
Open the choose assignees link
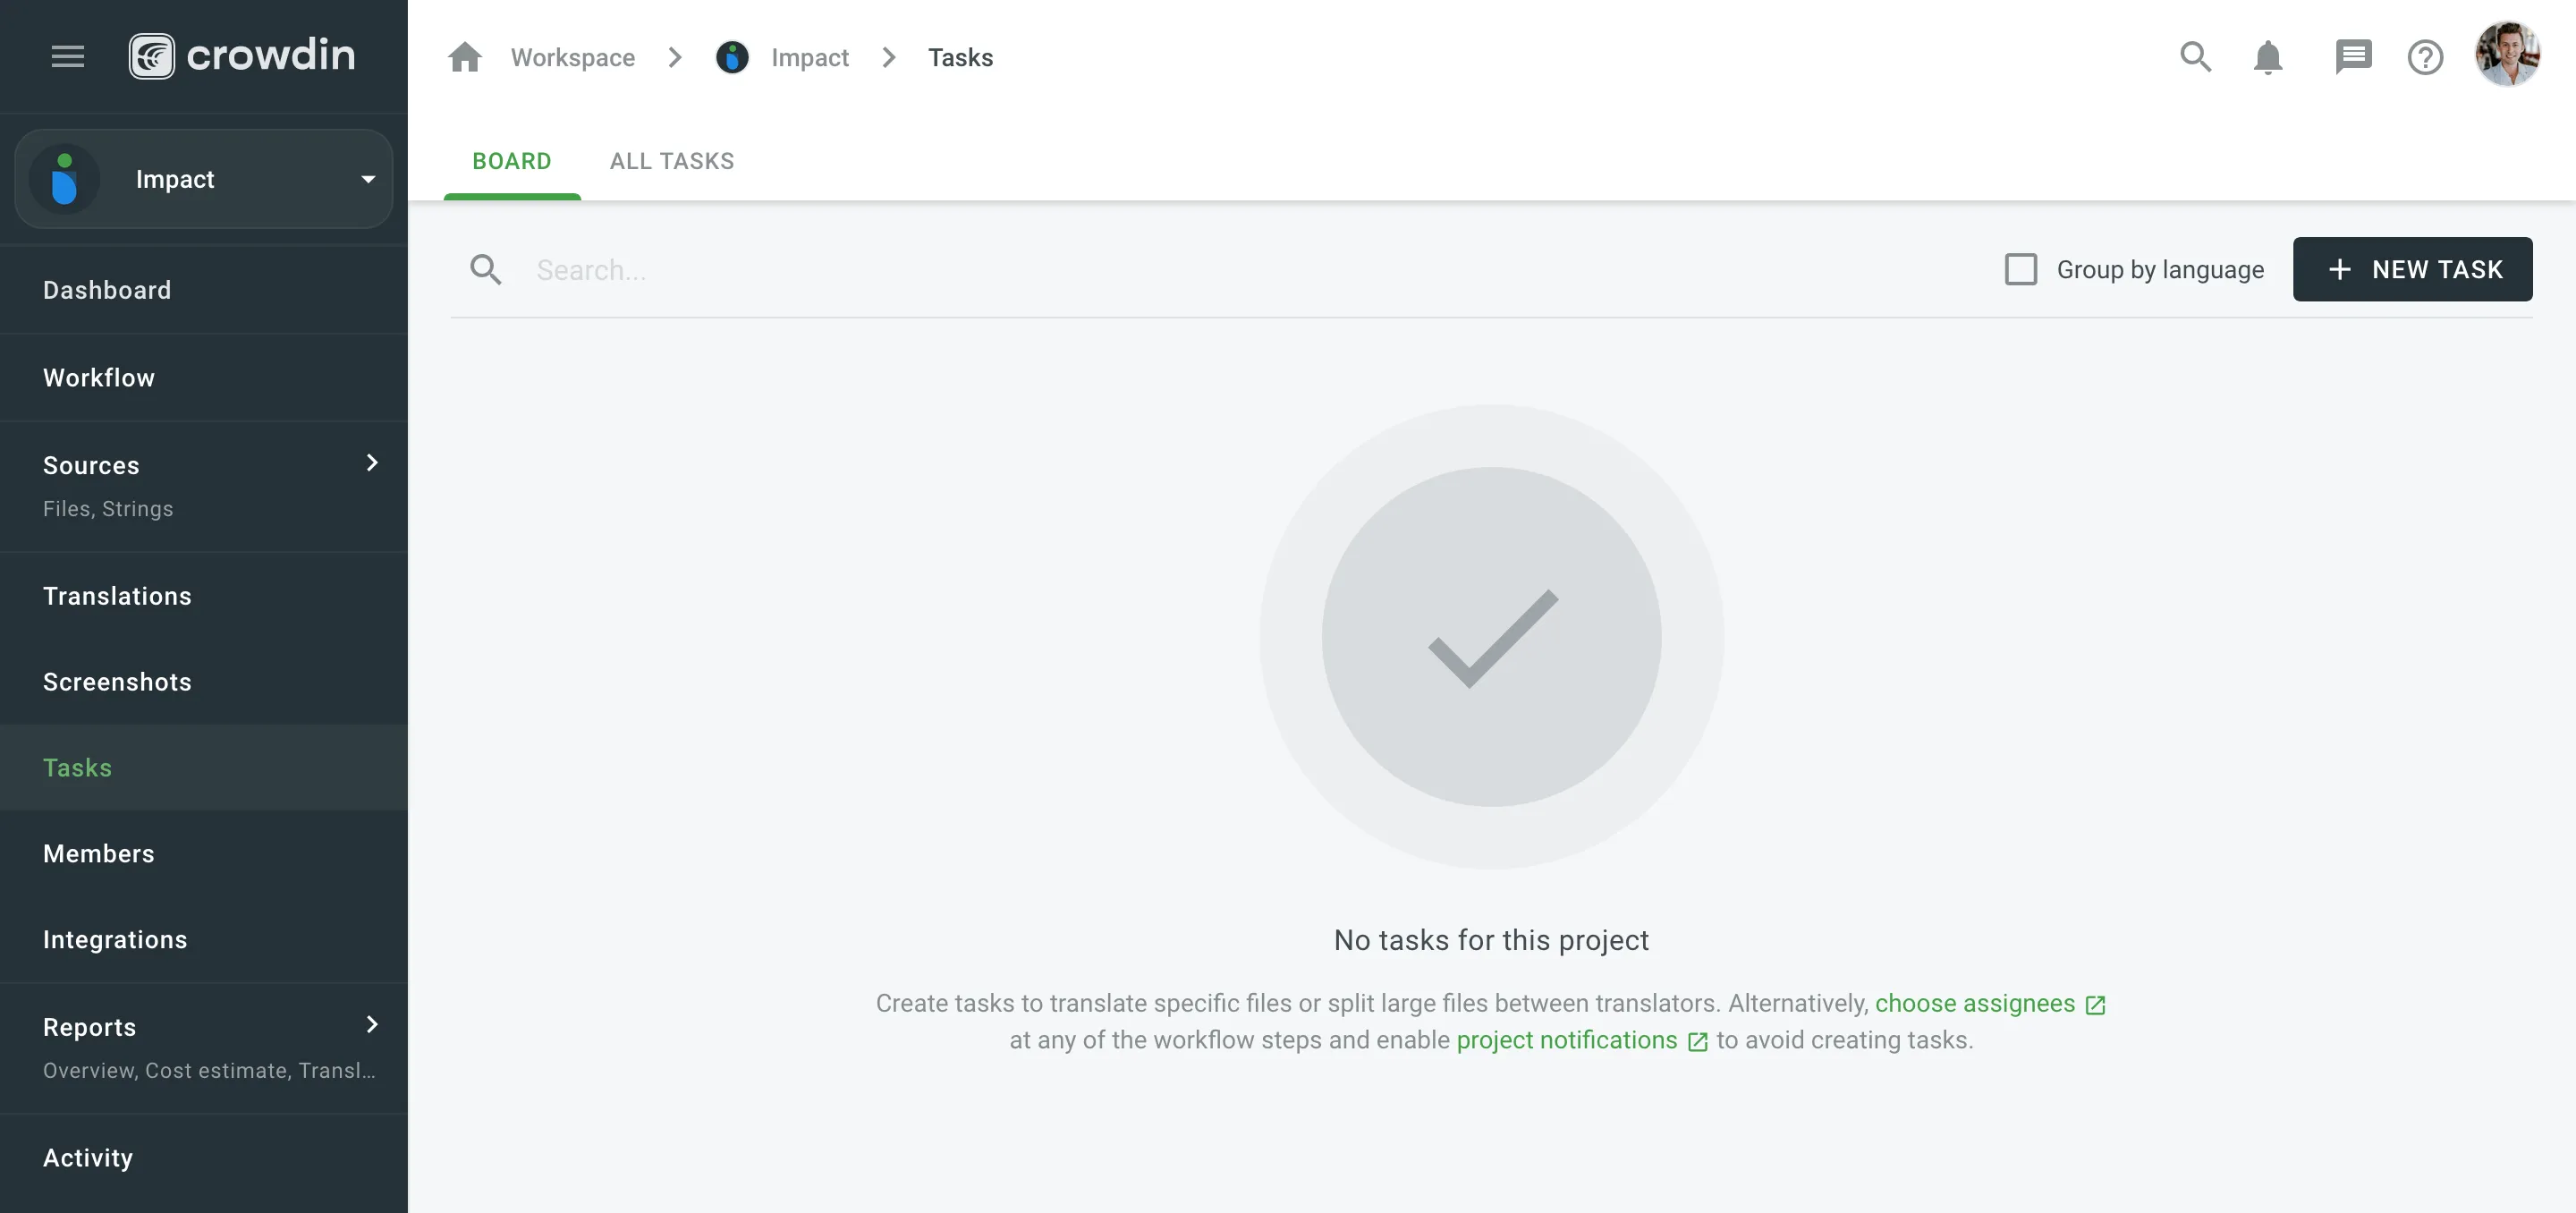pos(1974,1003)
